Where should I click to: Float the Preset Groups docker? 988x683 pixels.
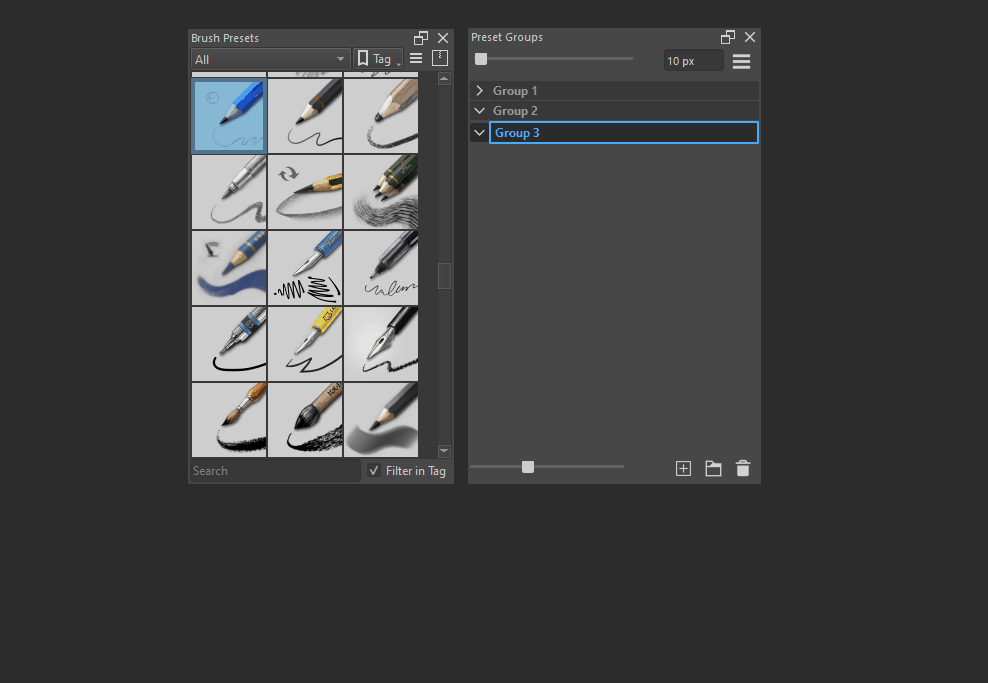point(728,37)
